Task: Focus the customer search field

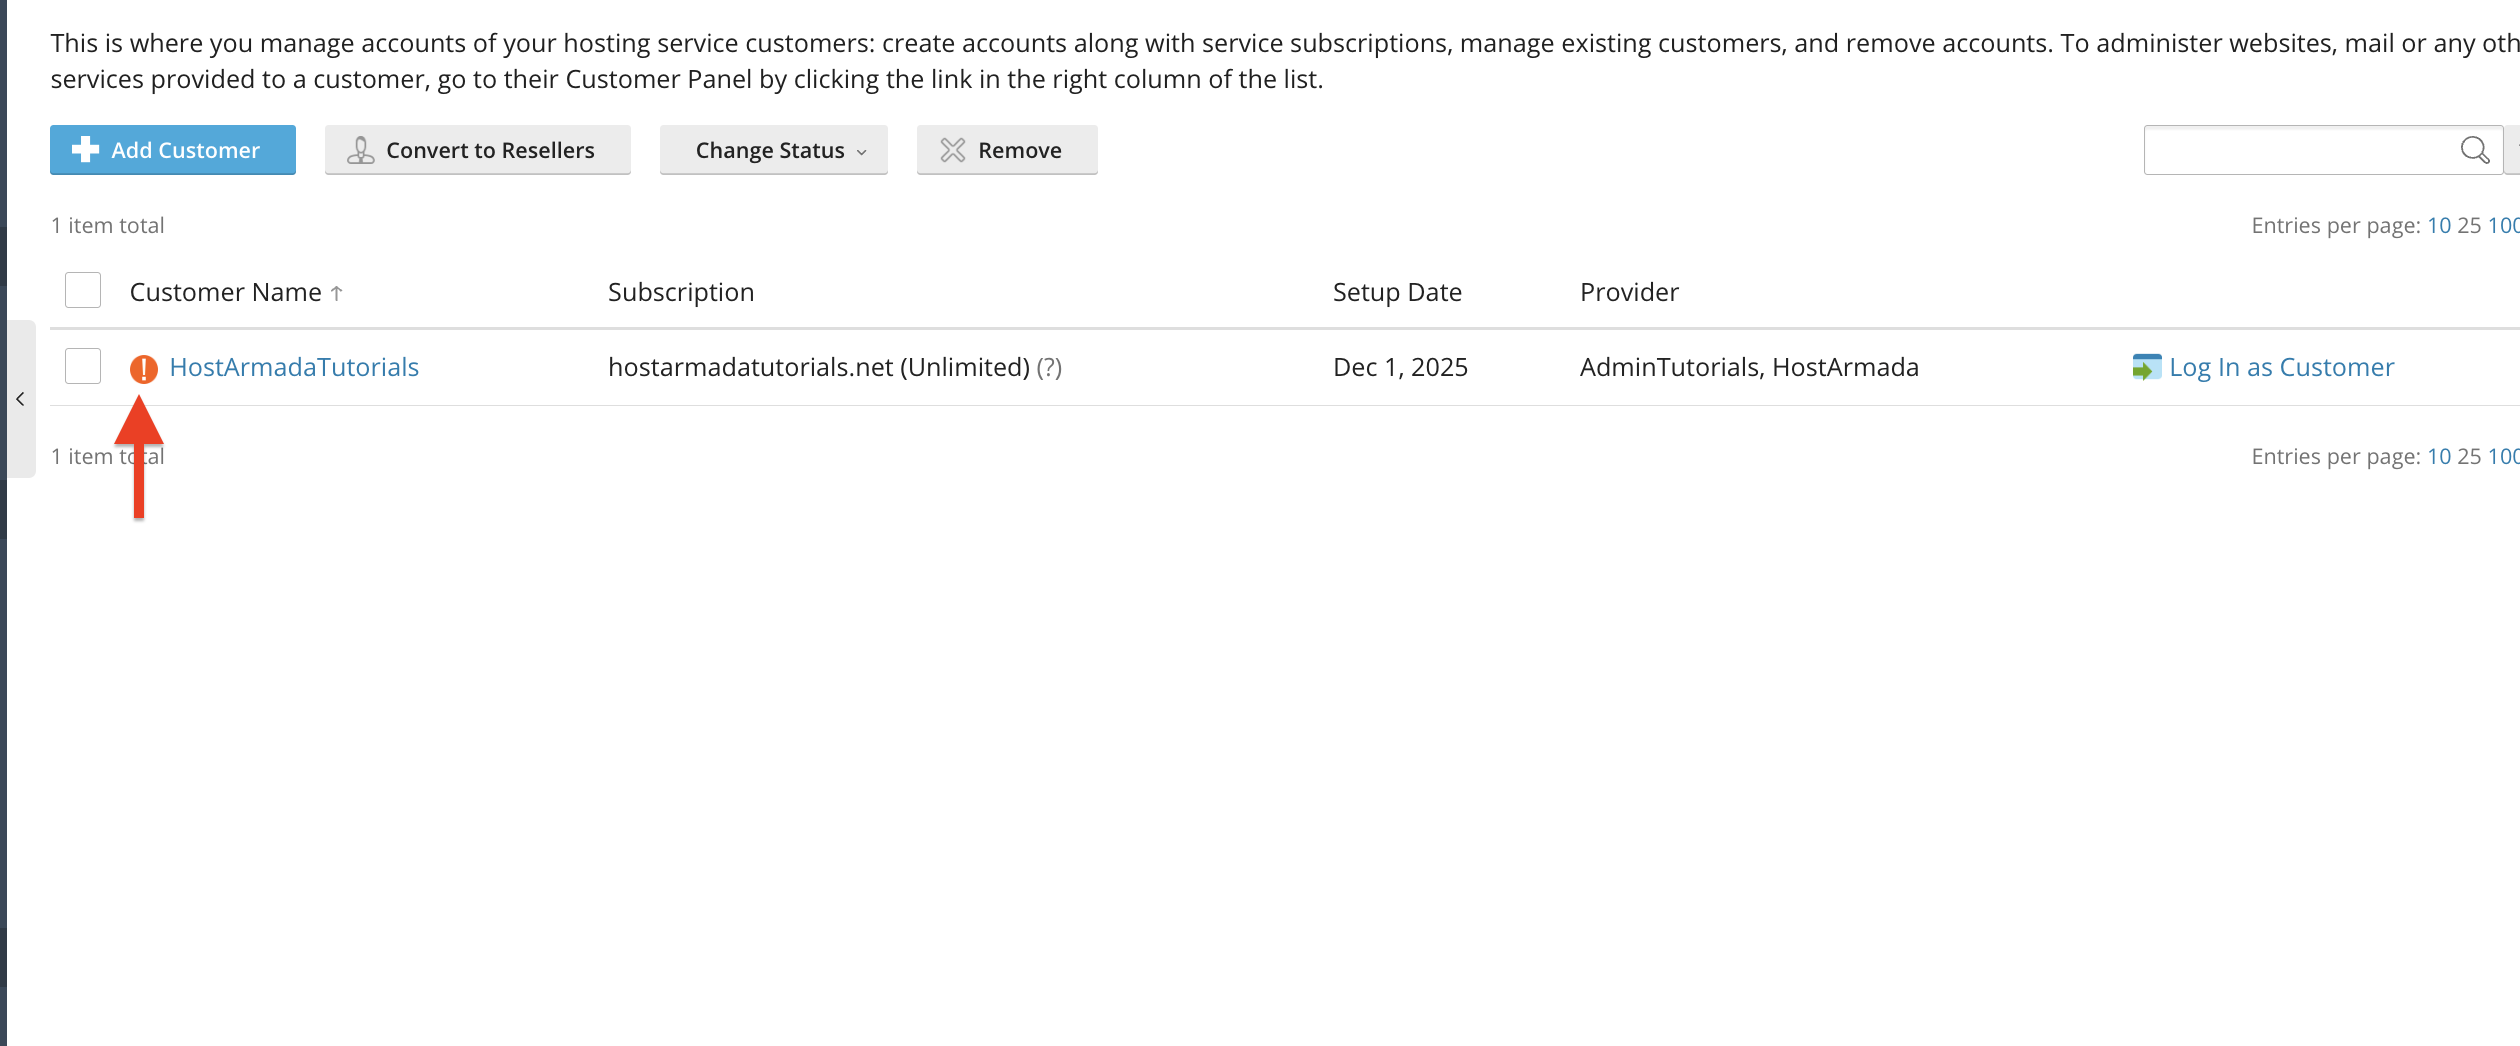Action: pyautogui.click(x=2300, y=150)
